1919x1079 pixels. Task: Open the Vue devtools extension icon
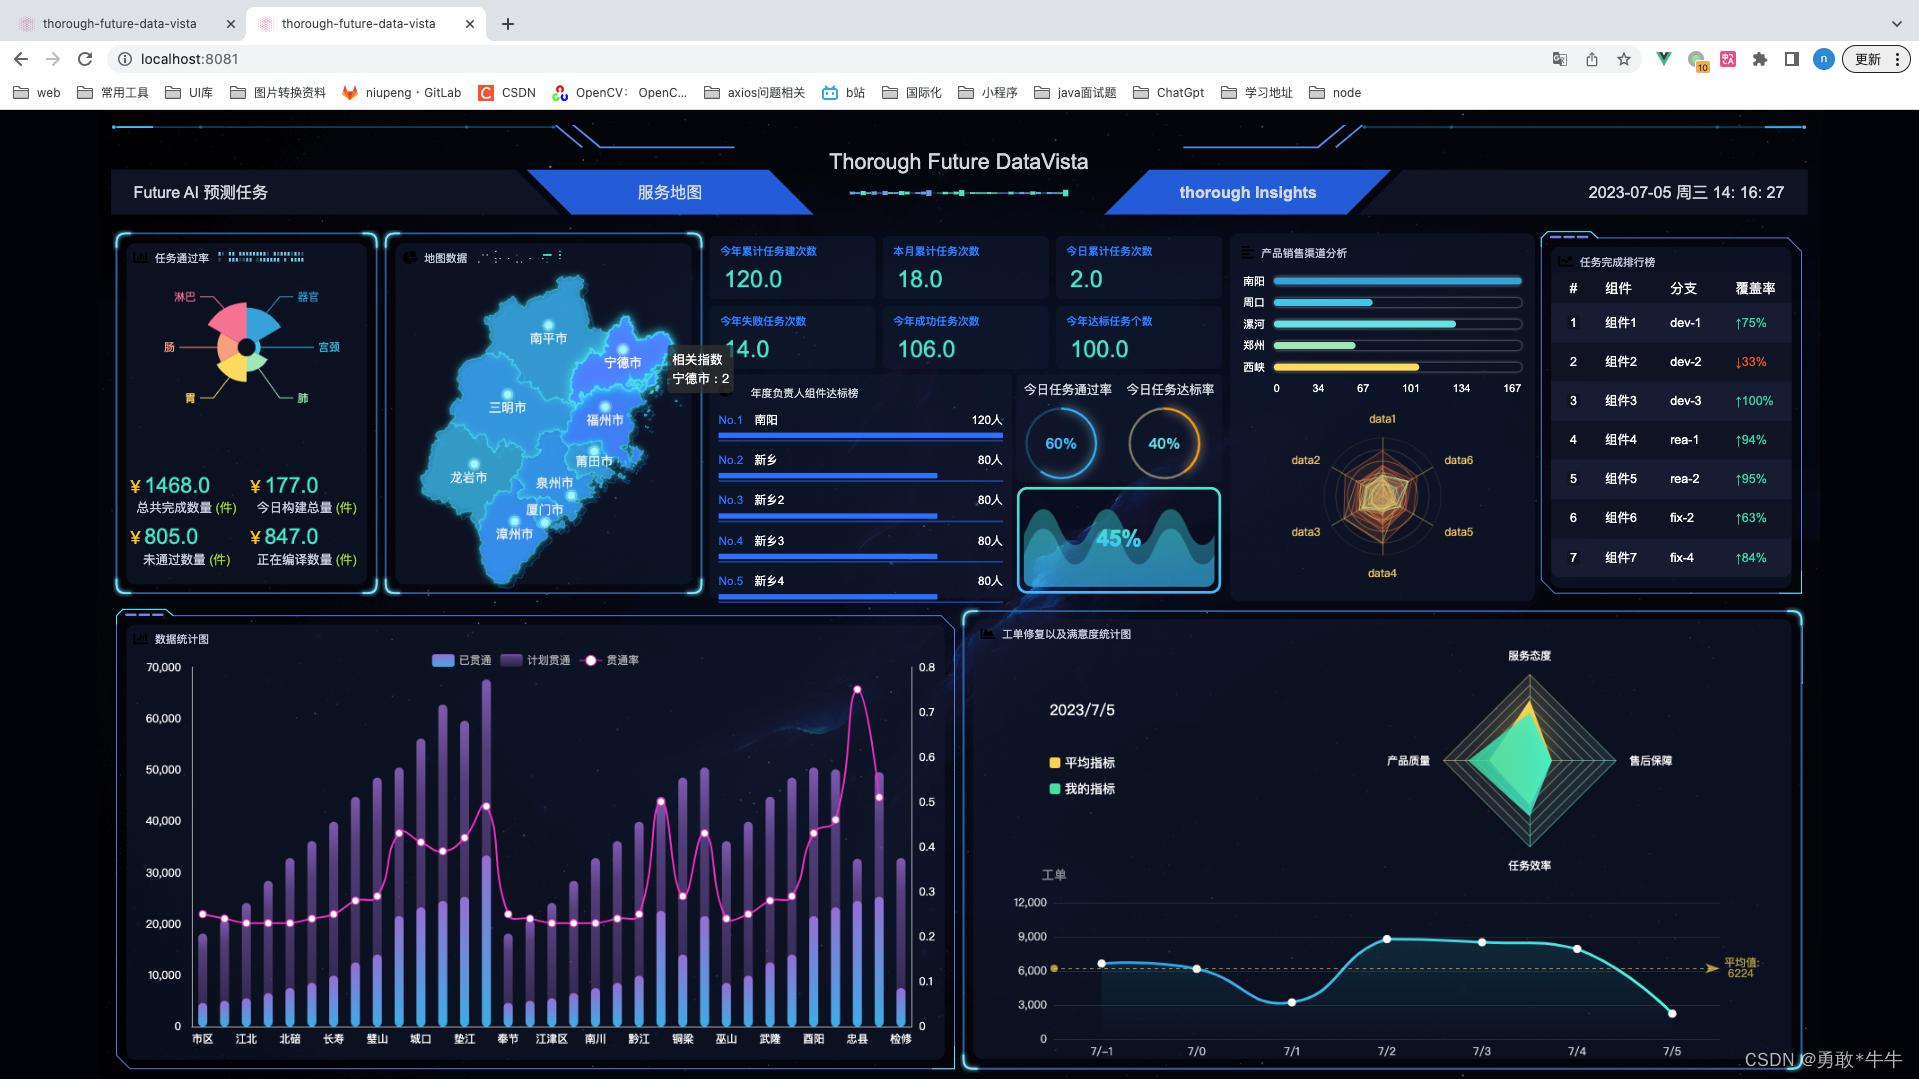[1663, 59]
